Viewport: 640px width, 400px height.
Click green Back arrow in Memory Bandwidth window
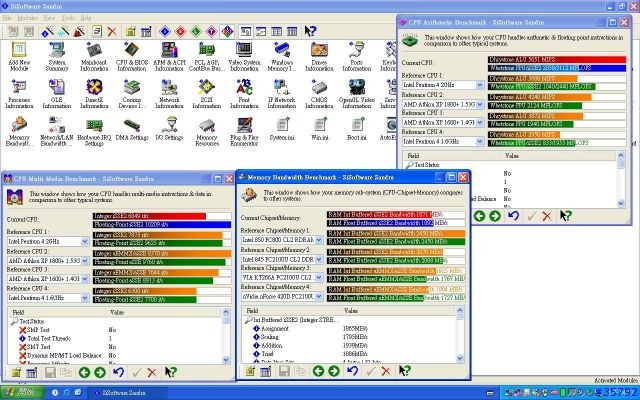[x=318, y=371]
